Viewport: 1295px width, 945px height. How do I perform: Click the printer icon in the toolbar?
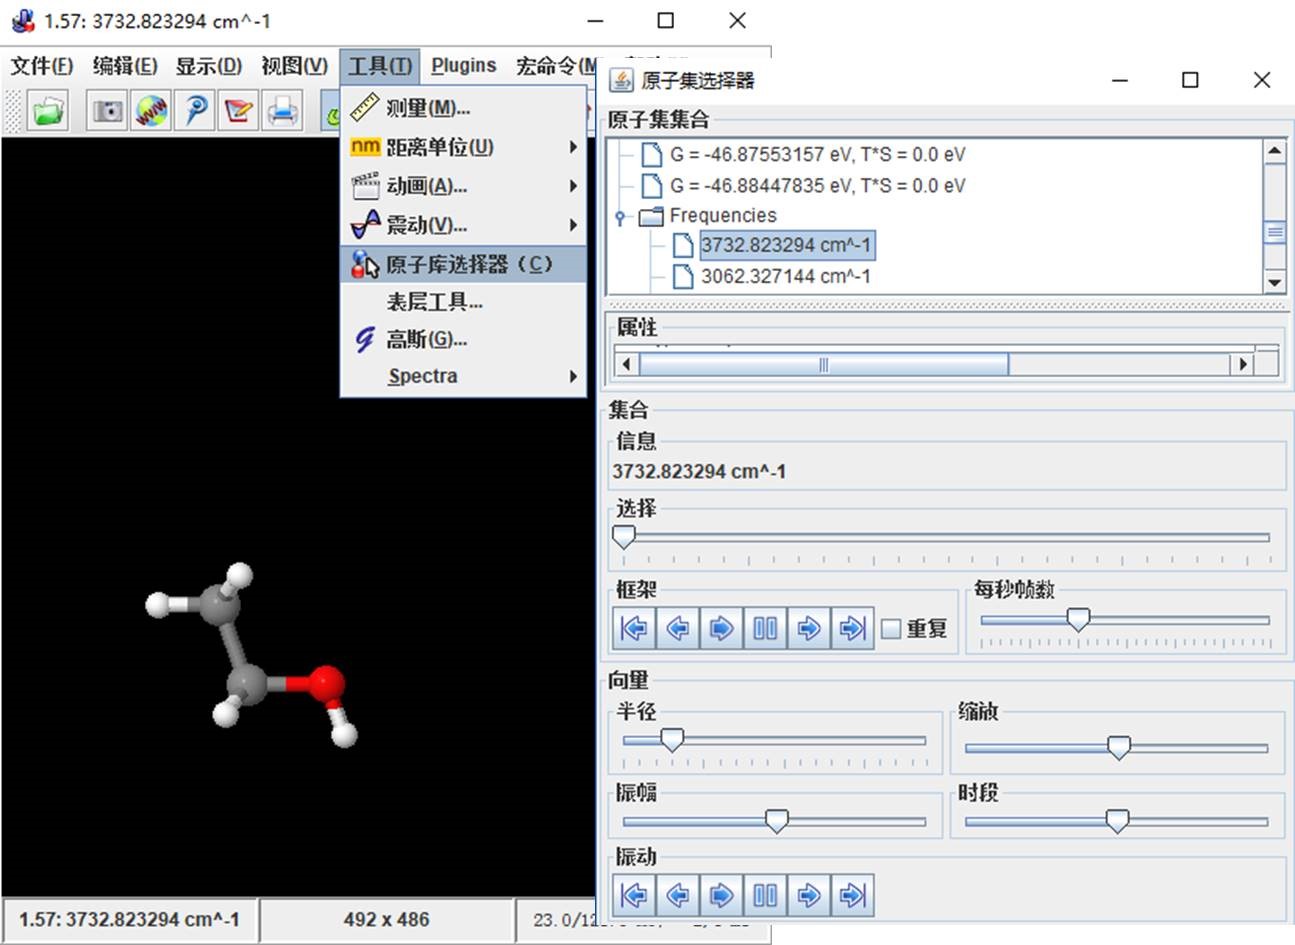tap(282, 110)
